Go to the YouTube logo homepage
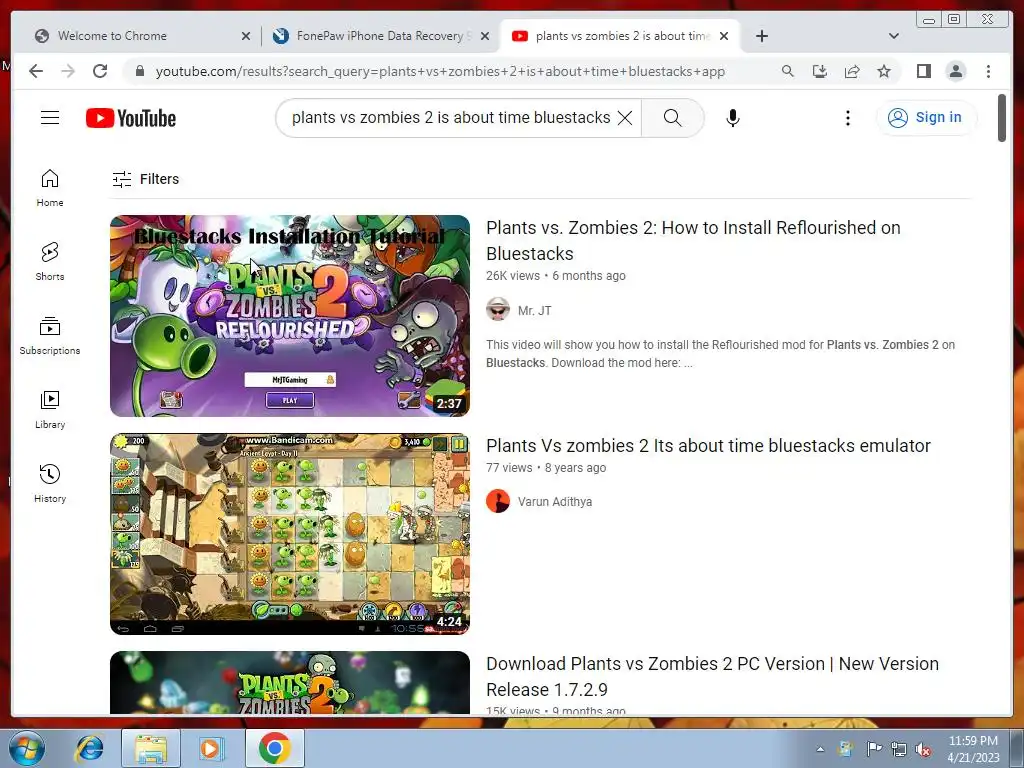 coord(131,118)
